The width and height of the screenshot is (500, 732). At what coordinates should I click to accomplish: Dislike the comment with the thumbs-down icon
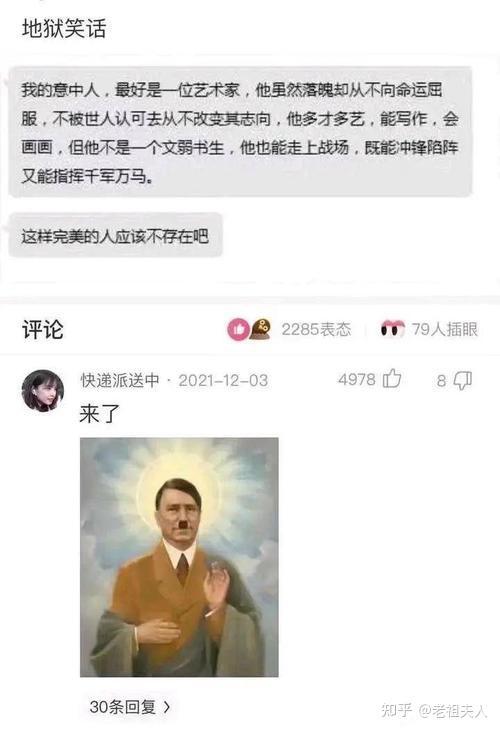coord(463,380)
